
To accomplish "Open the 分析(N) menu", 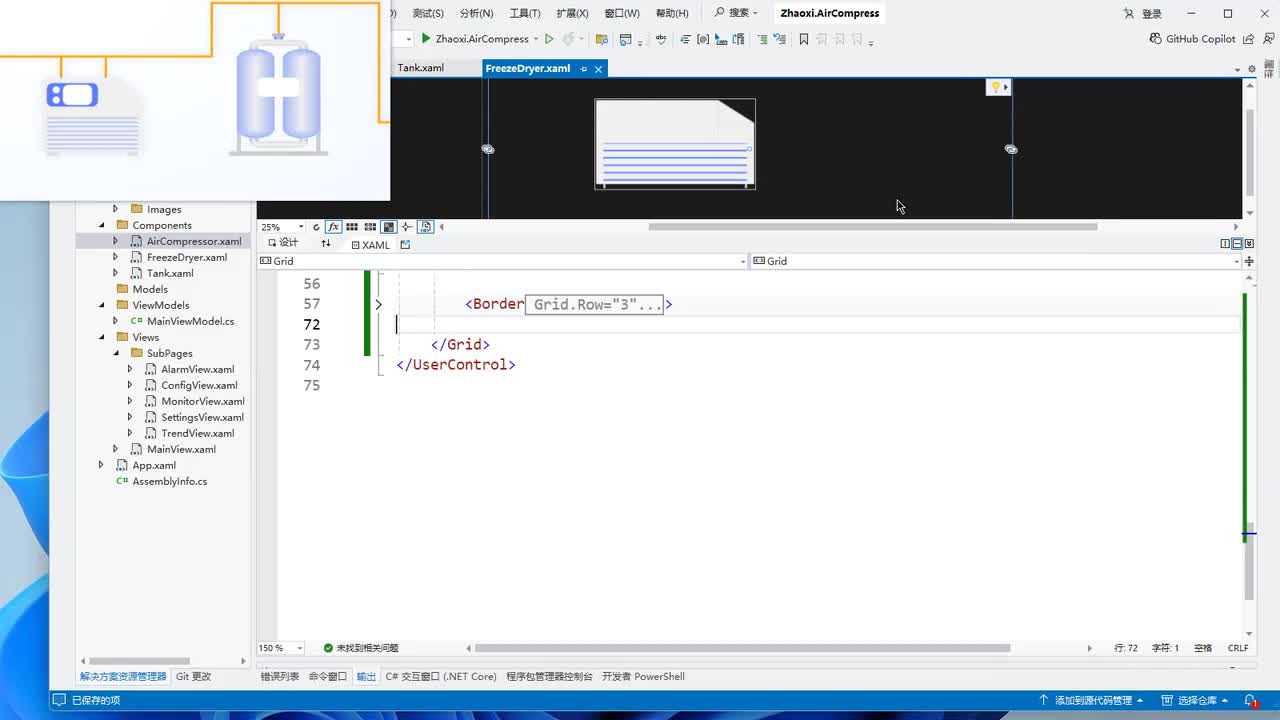I will (476, 13).
